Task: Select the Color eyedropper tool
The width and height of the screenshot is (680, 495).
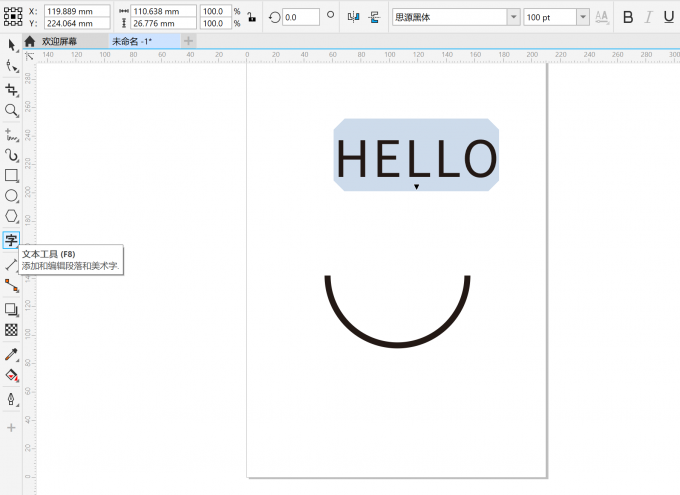Action: tap(11, 354)
